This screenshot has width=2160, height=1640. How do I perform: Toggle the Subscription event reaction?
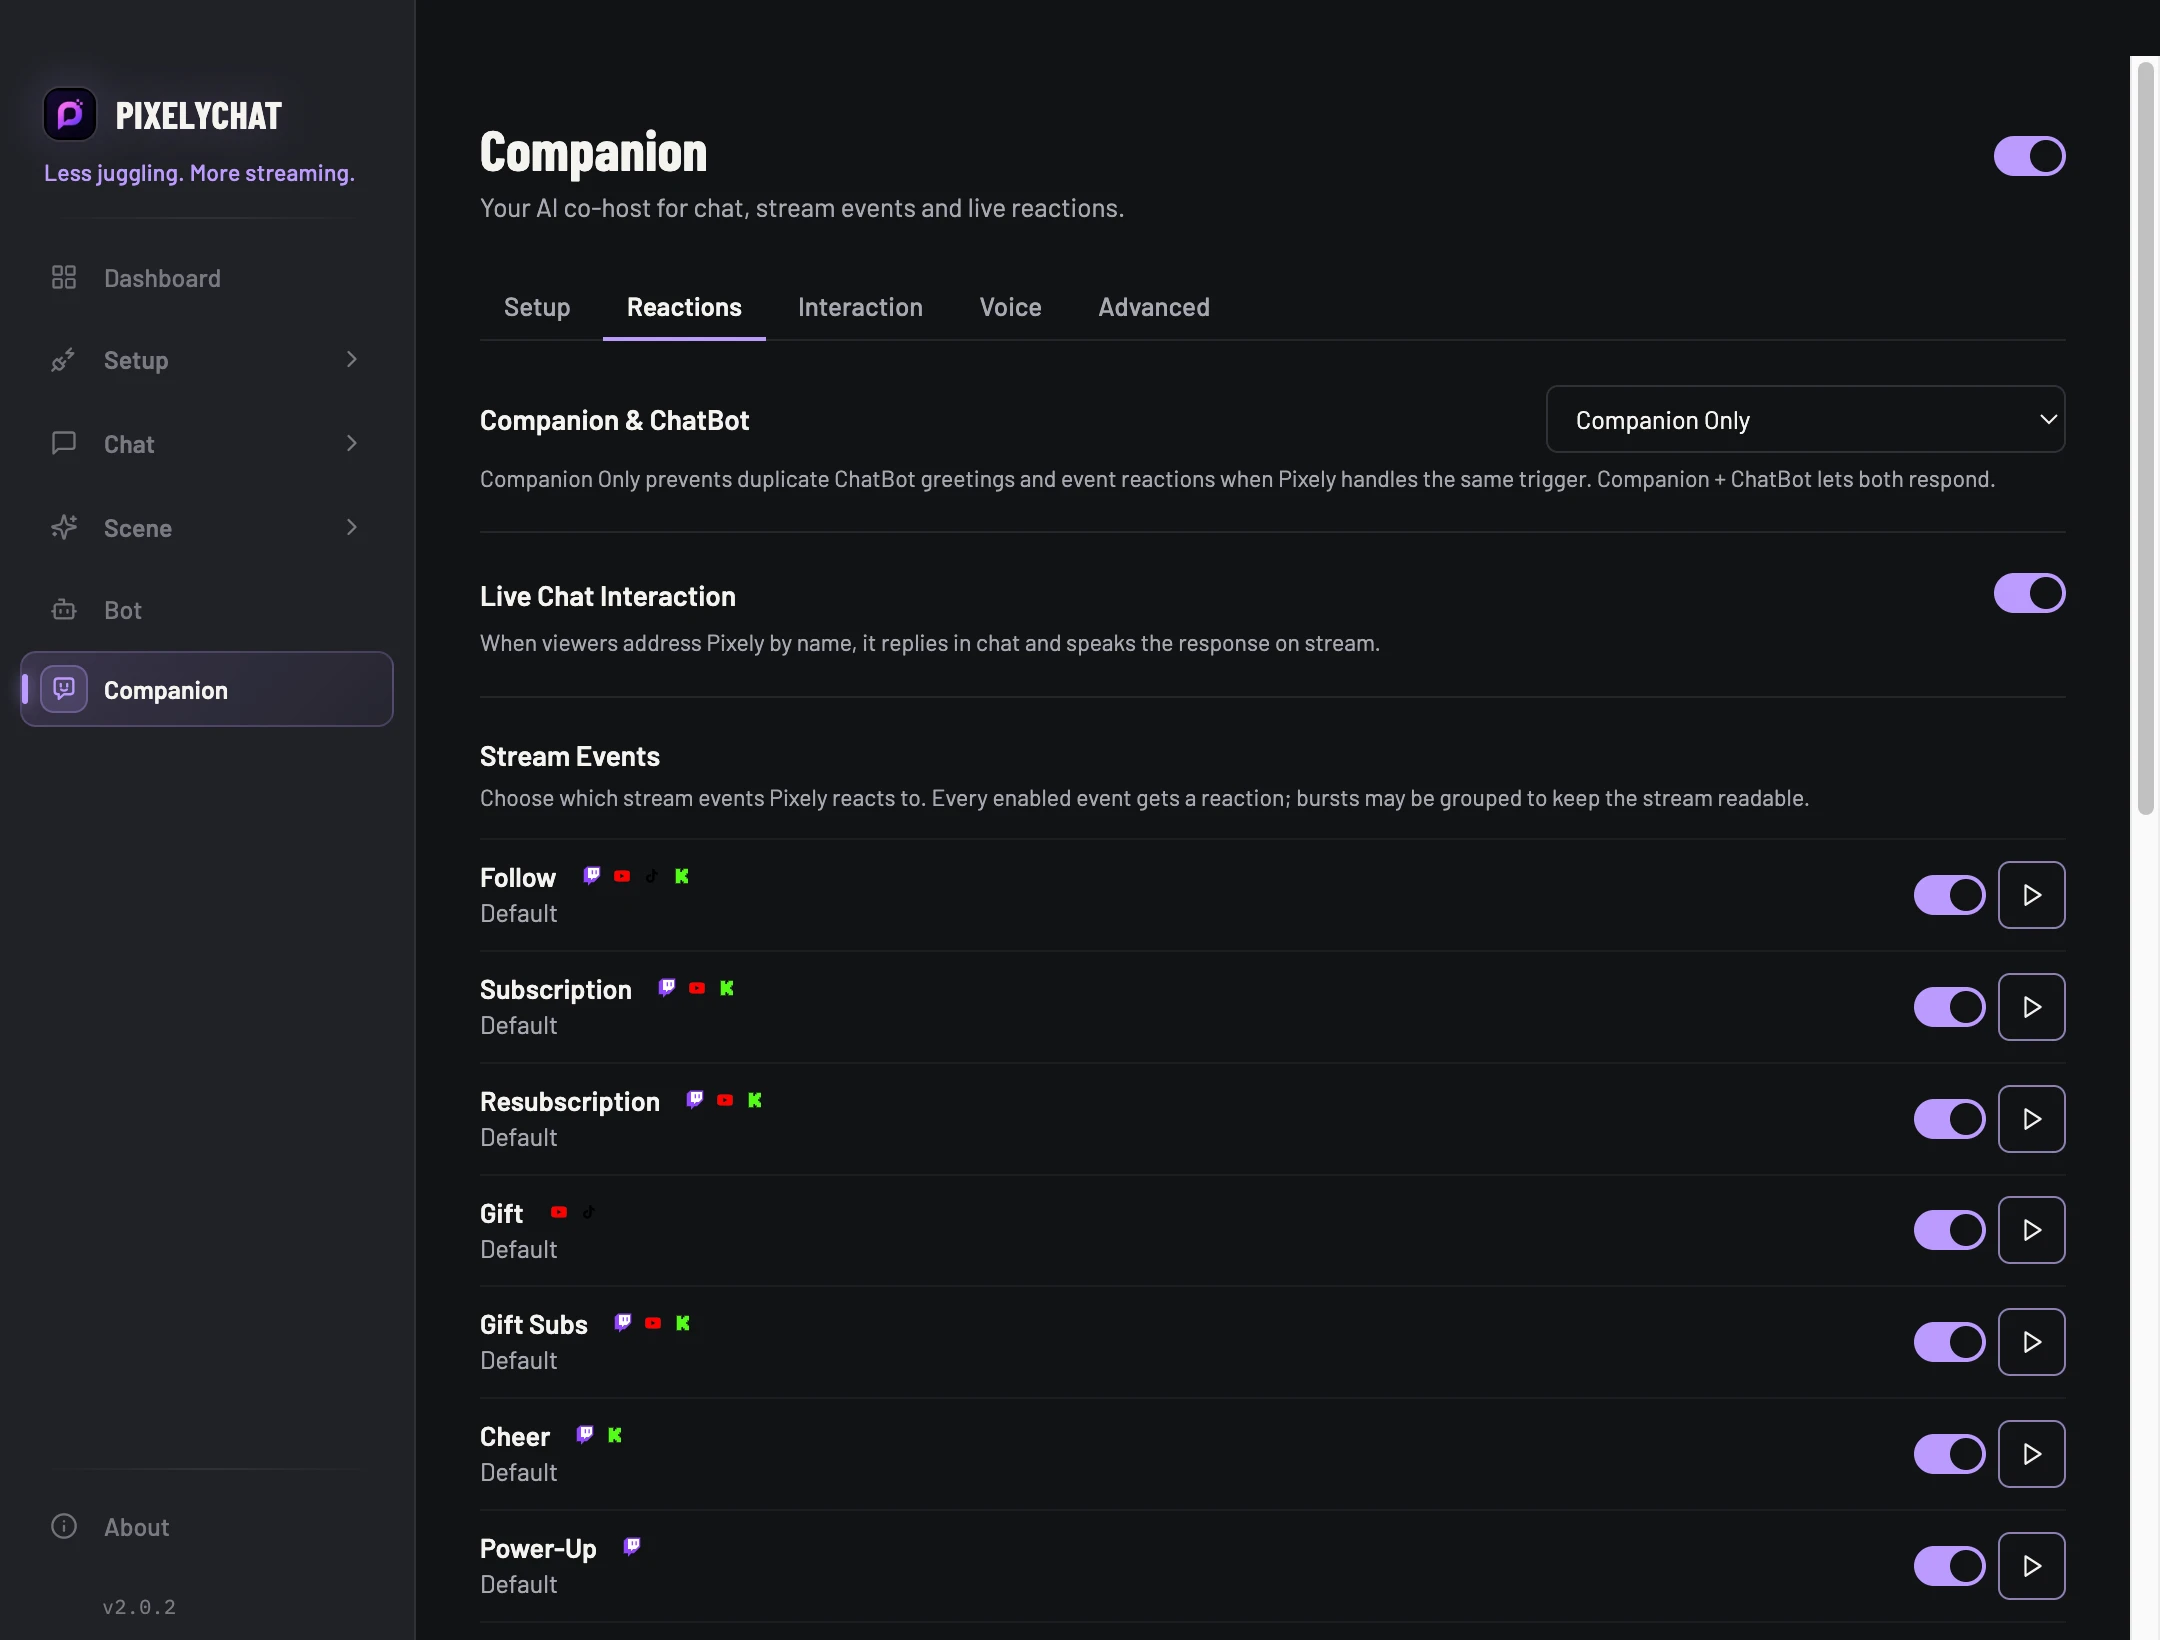(x=1949, y=1007)
